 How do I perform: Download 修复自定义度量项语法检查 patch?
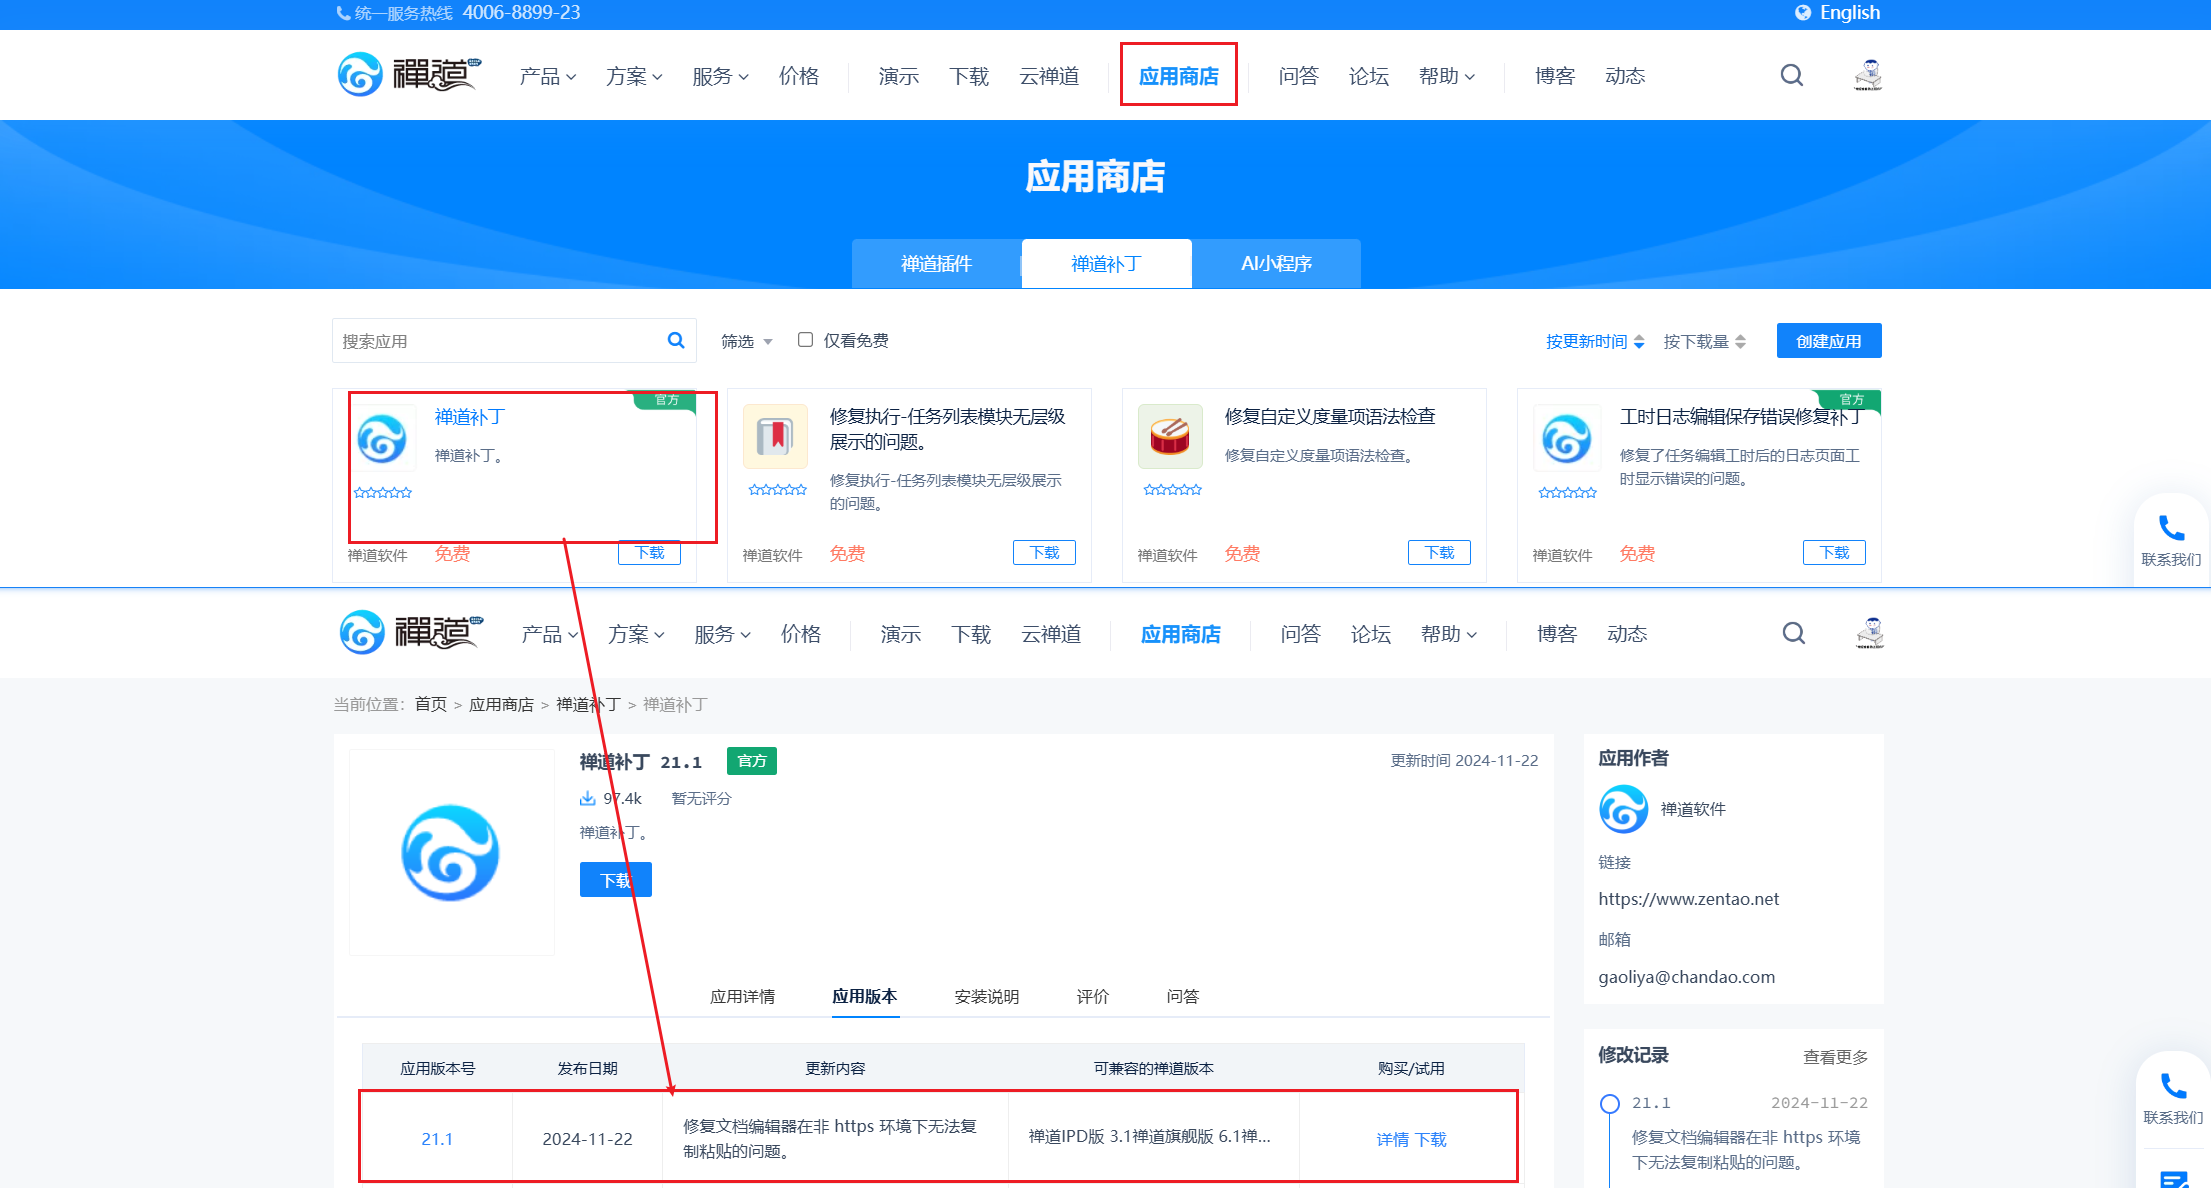(x=1439, y=552)
